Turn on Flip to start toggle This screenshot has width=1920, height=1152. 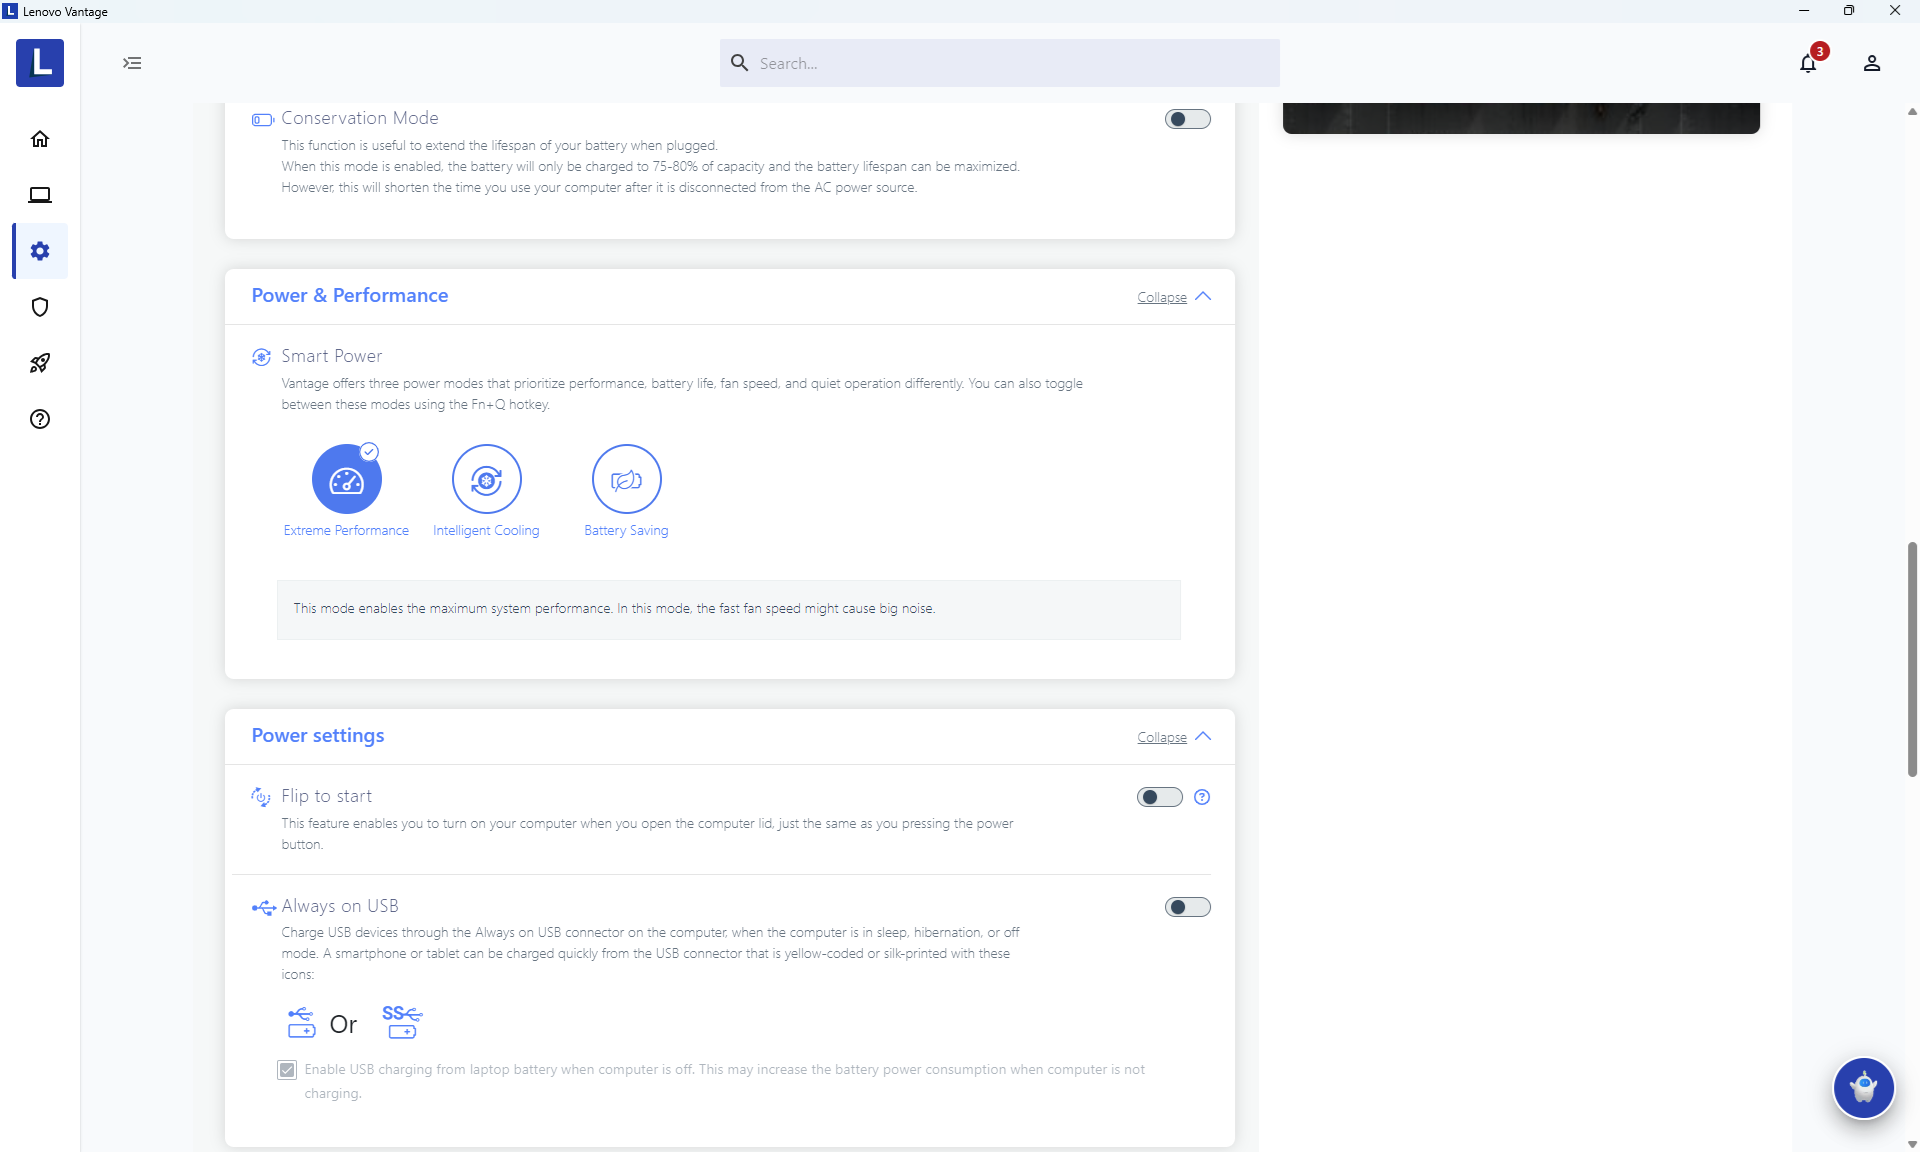[1159, 797]
